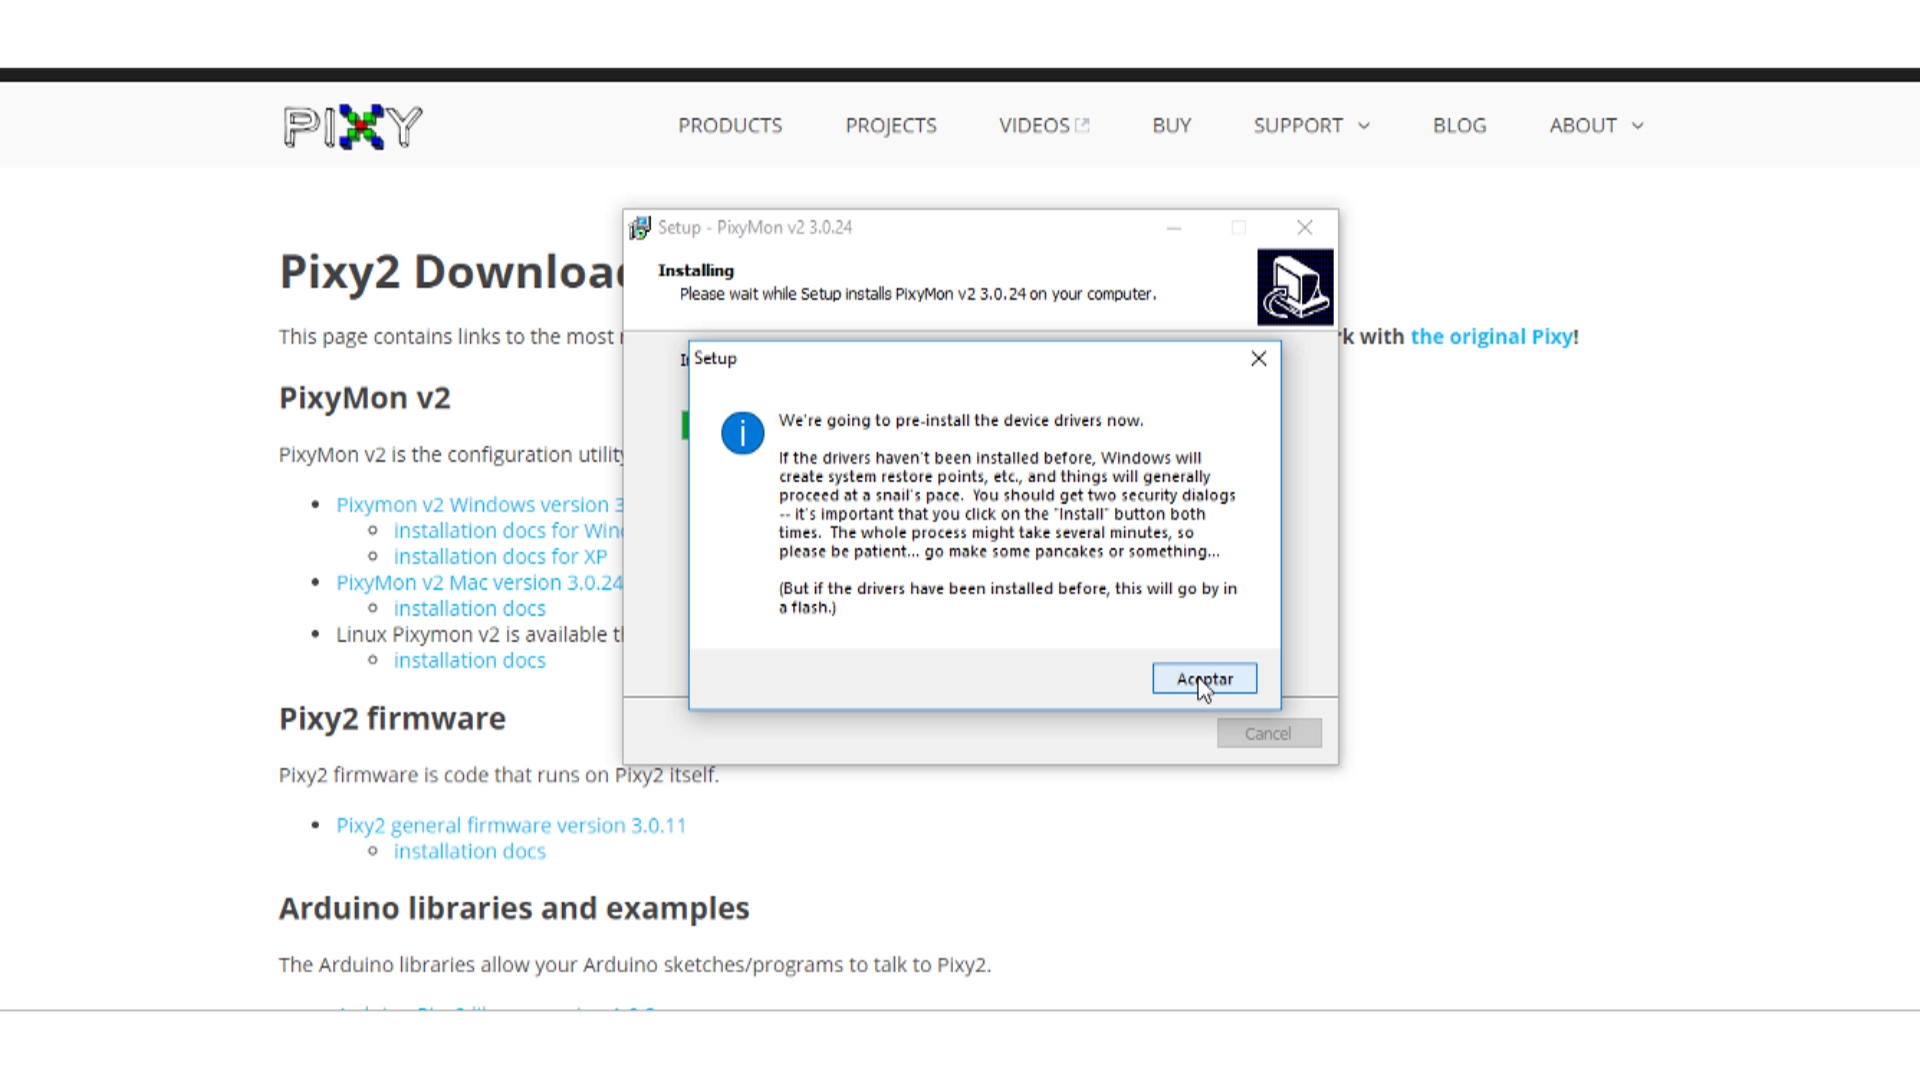The image size is (1920, 1080).
Task: Click the external link icon beside Videos
Action: click(1082, 126)
